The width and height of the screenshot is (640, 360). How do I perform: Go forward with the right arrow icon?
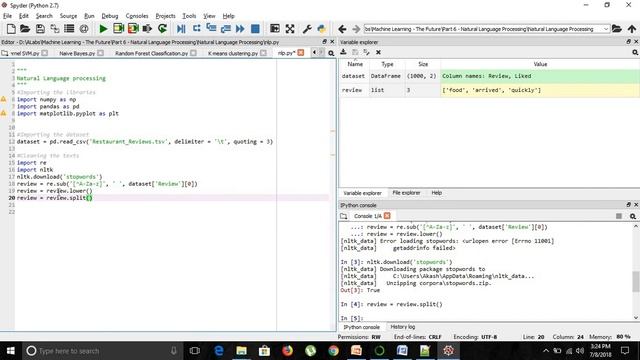(x=356, y=29)
